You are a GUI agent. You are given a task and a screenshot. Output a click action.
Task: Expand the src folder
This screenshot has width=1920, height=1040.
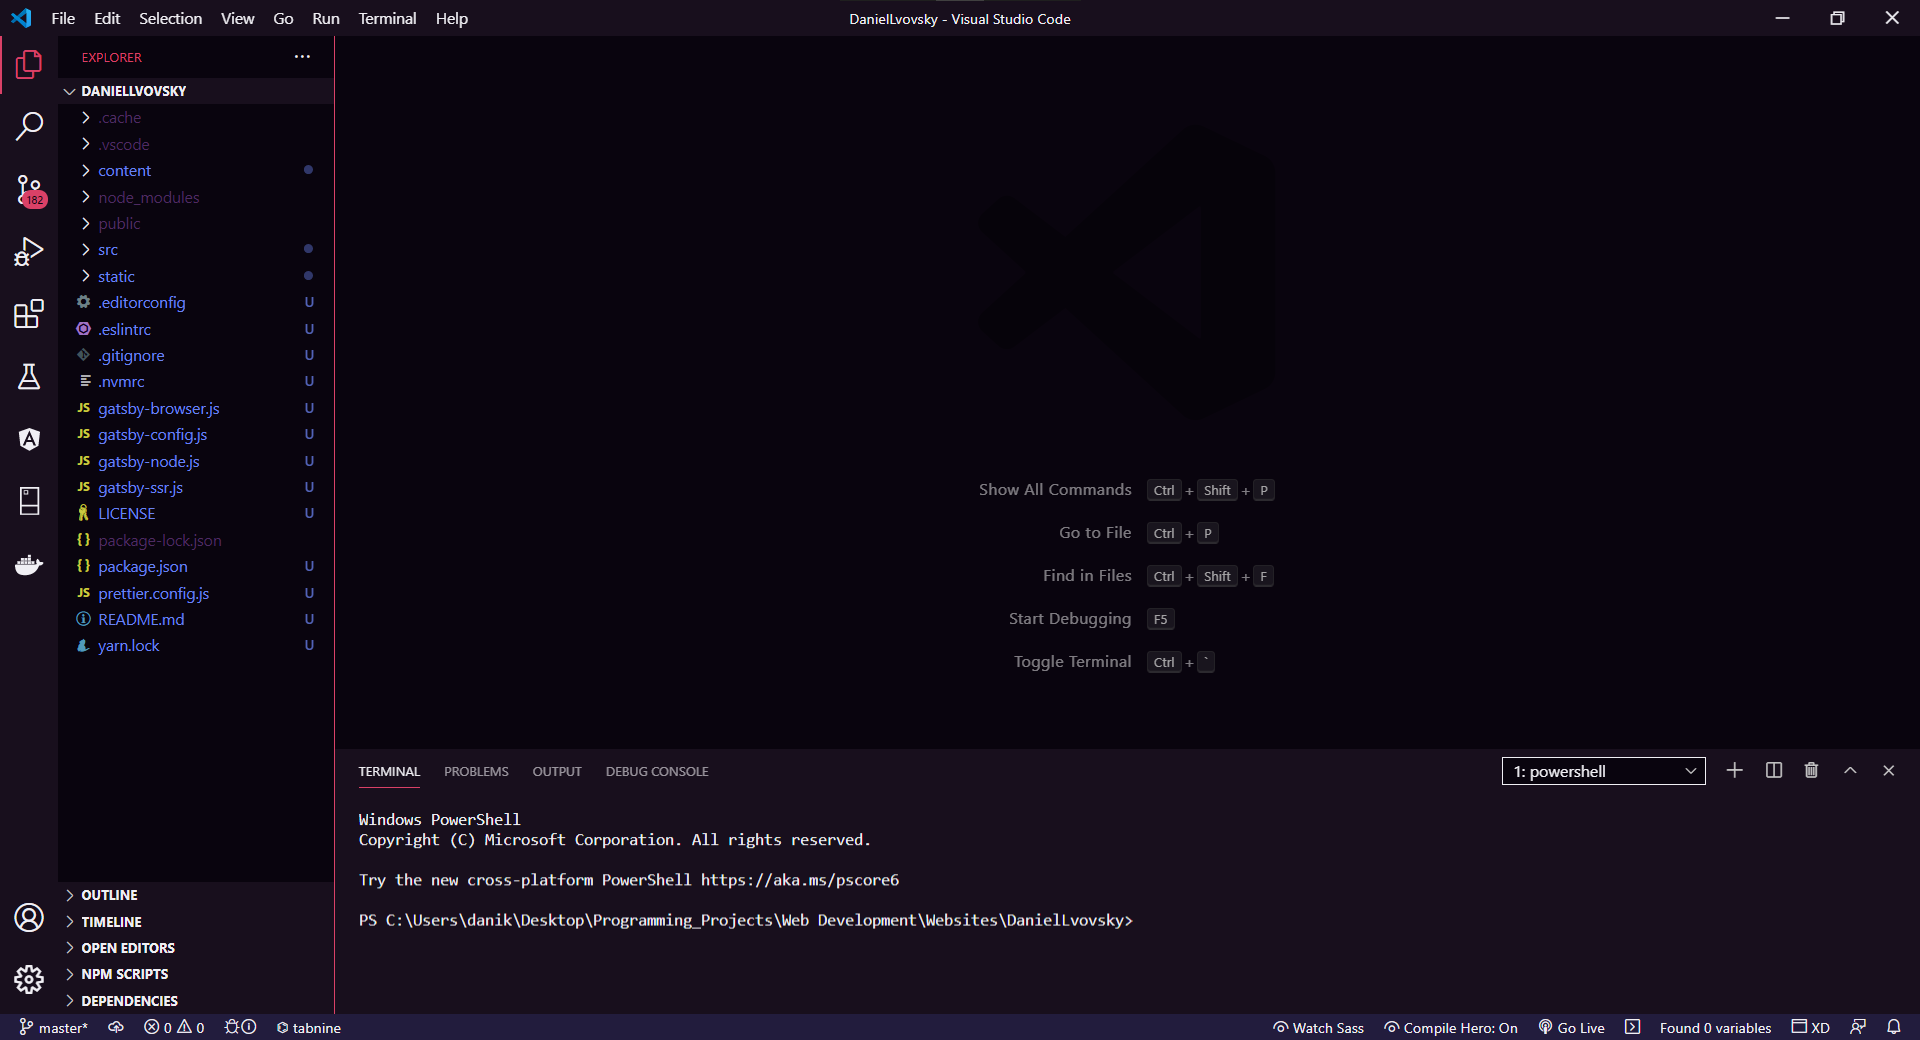tap(195, 250)
